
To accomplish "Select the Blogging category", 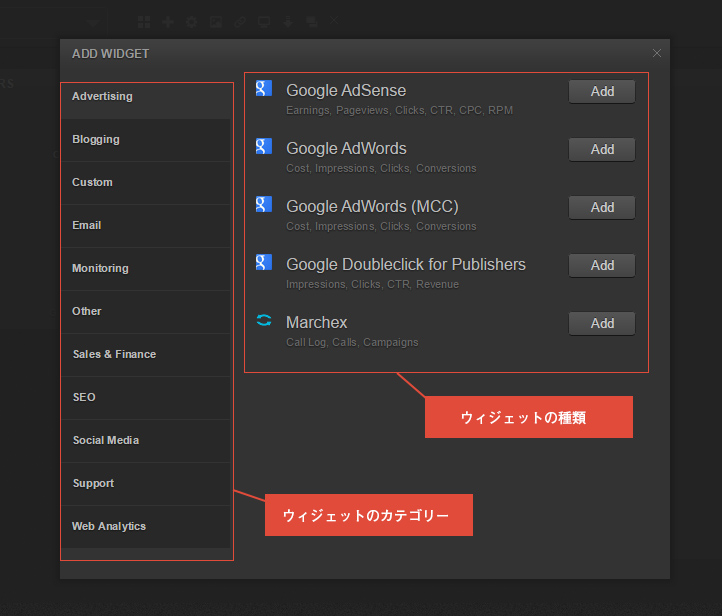I will coord(146,140).
